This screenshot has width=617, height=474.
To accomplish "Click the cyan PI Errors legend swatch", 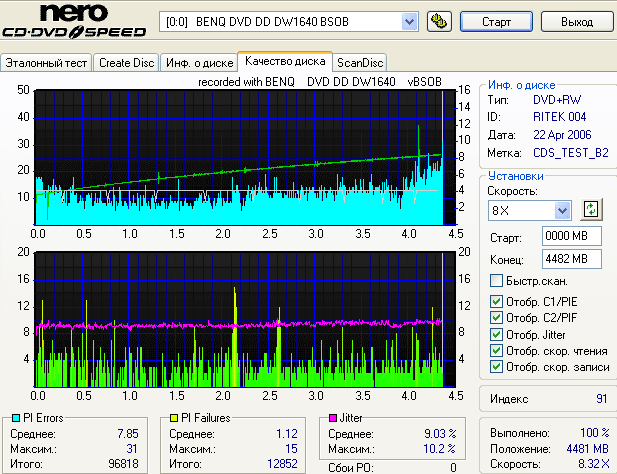I will click(x=16, y=418).
